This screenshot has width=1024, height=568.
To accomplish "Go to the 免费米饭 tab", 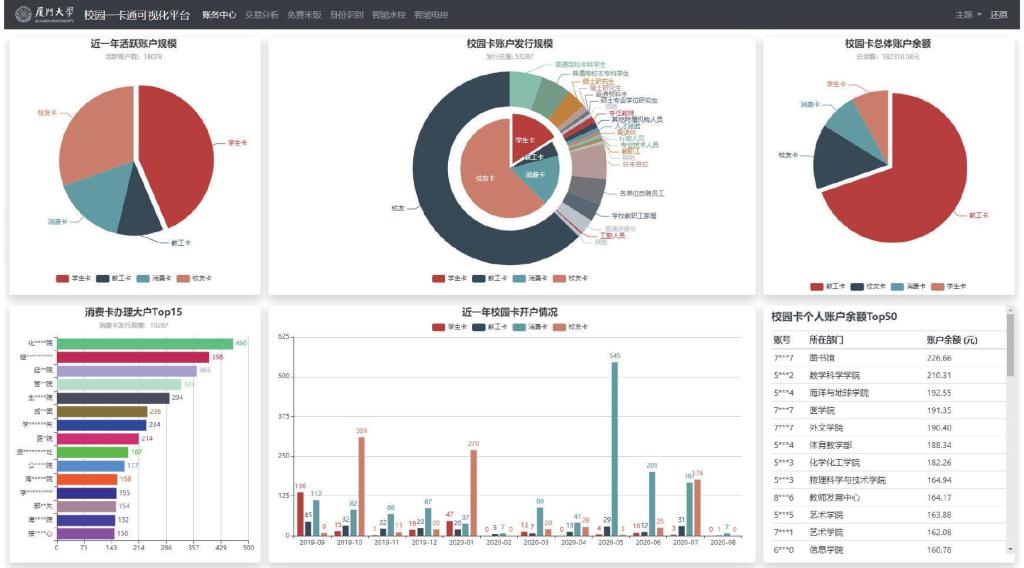I will coord(304,15).
